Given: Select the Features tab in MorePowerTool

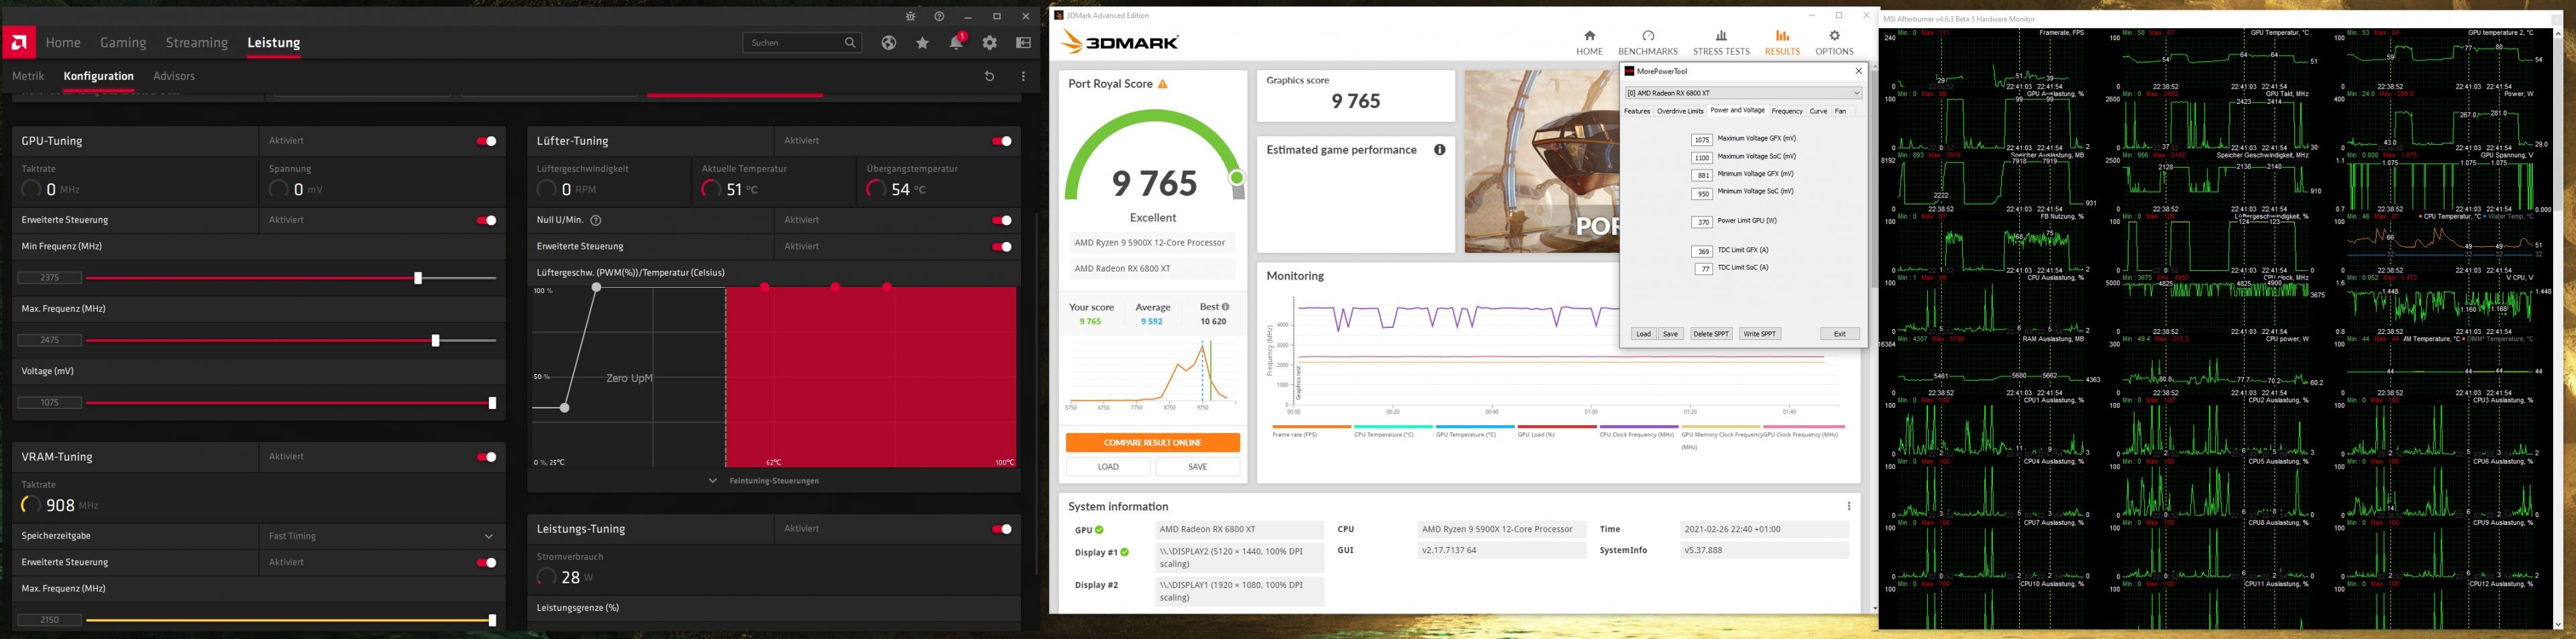Looking at the screenshot, I should (x=1637, y=111).
